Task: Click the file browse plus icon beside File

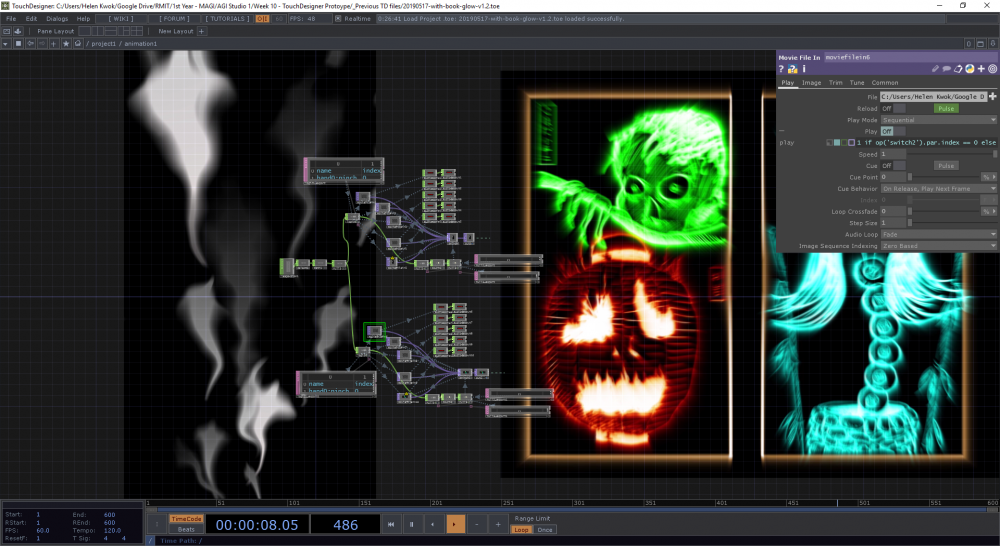Action: coord(993,96)
